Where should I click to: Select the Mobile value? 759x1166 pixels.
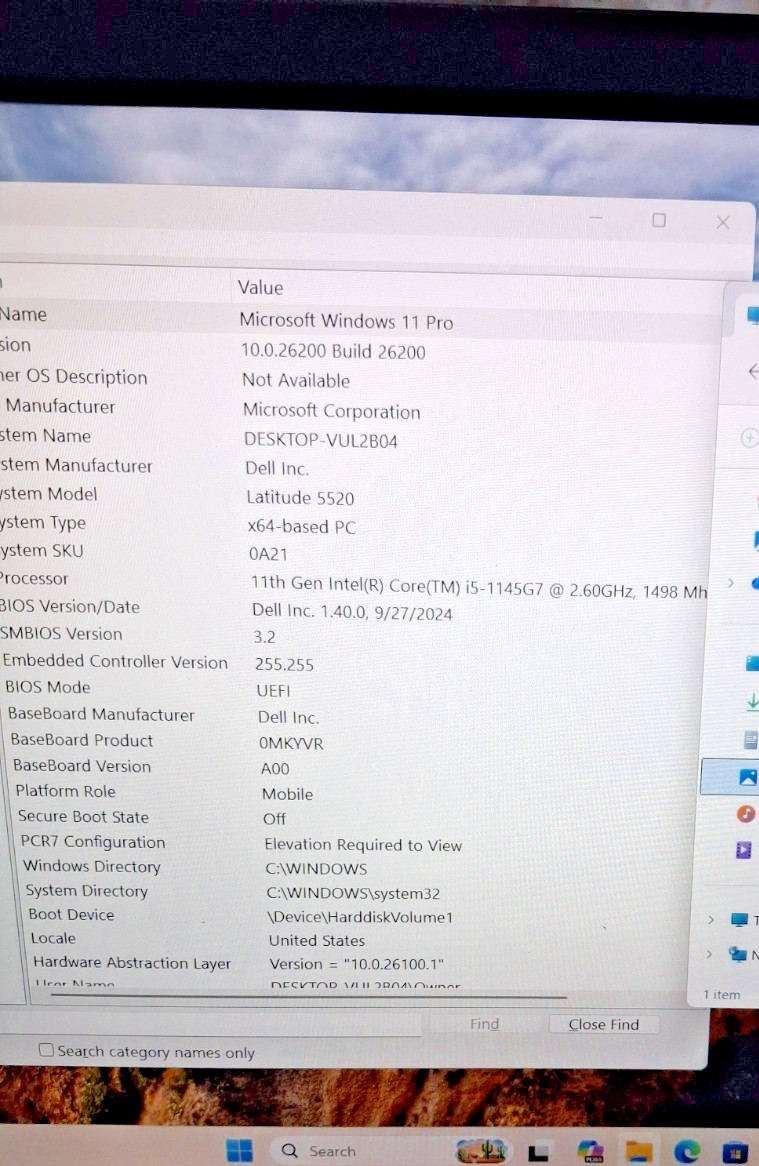[x=287, y=793]
